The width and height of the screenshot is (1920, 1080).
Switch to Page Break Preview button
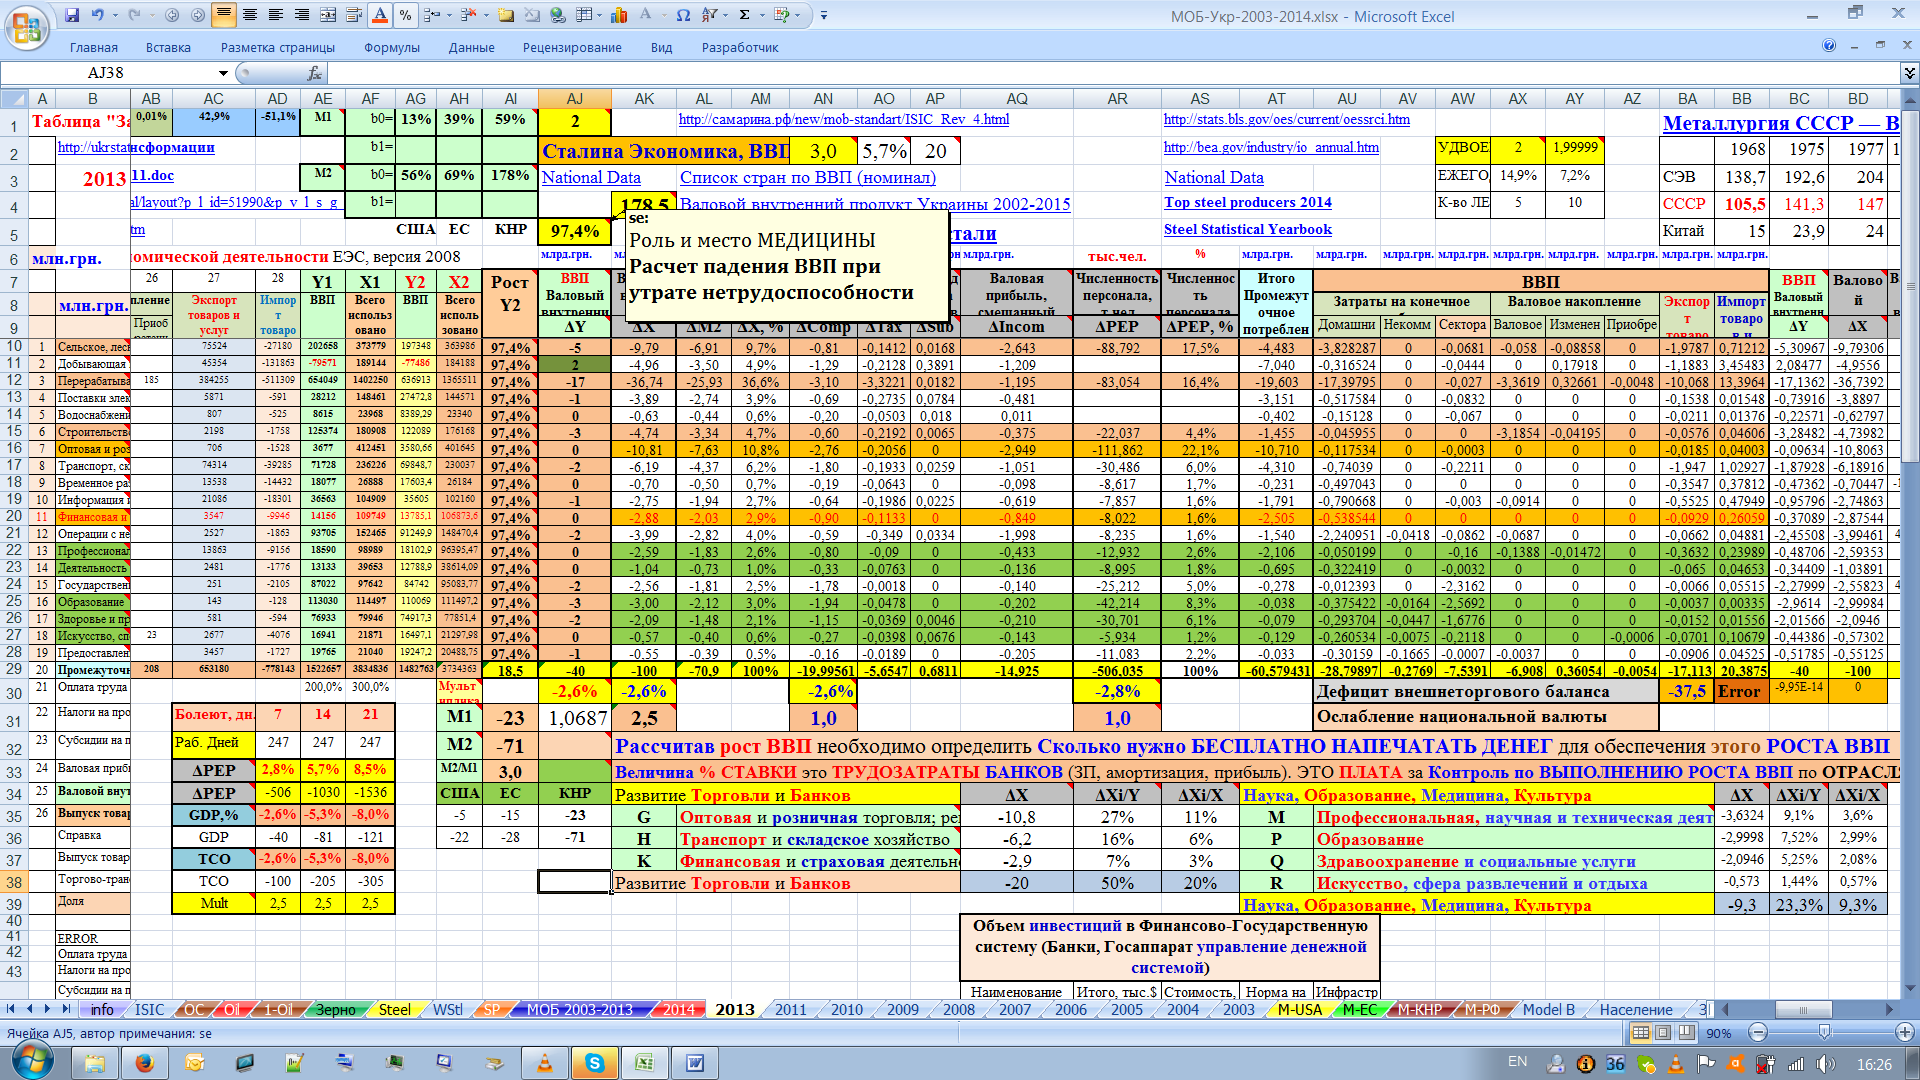point(1686,1033)
